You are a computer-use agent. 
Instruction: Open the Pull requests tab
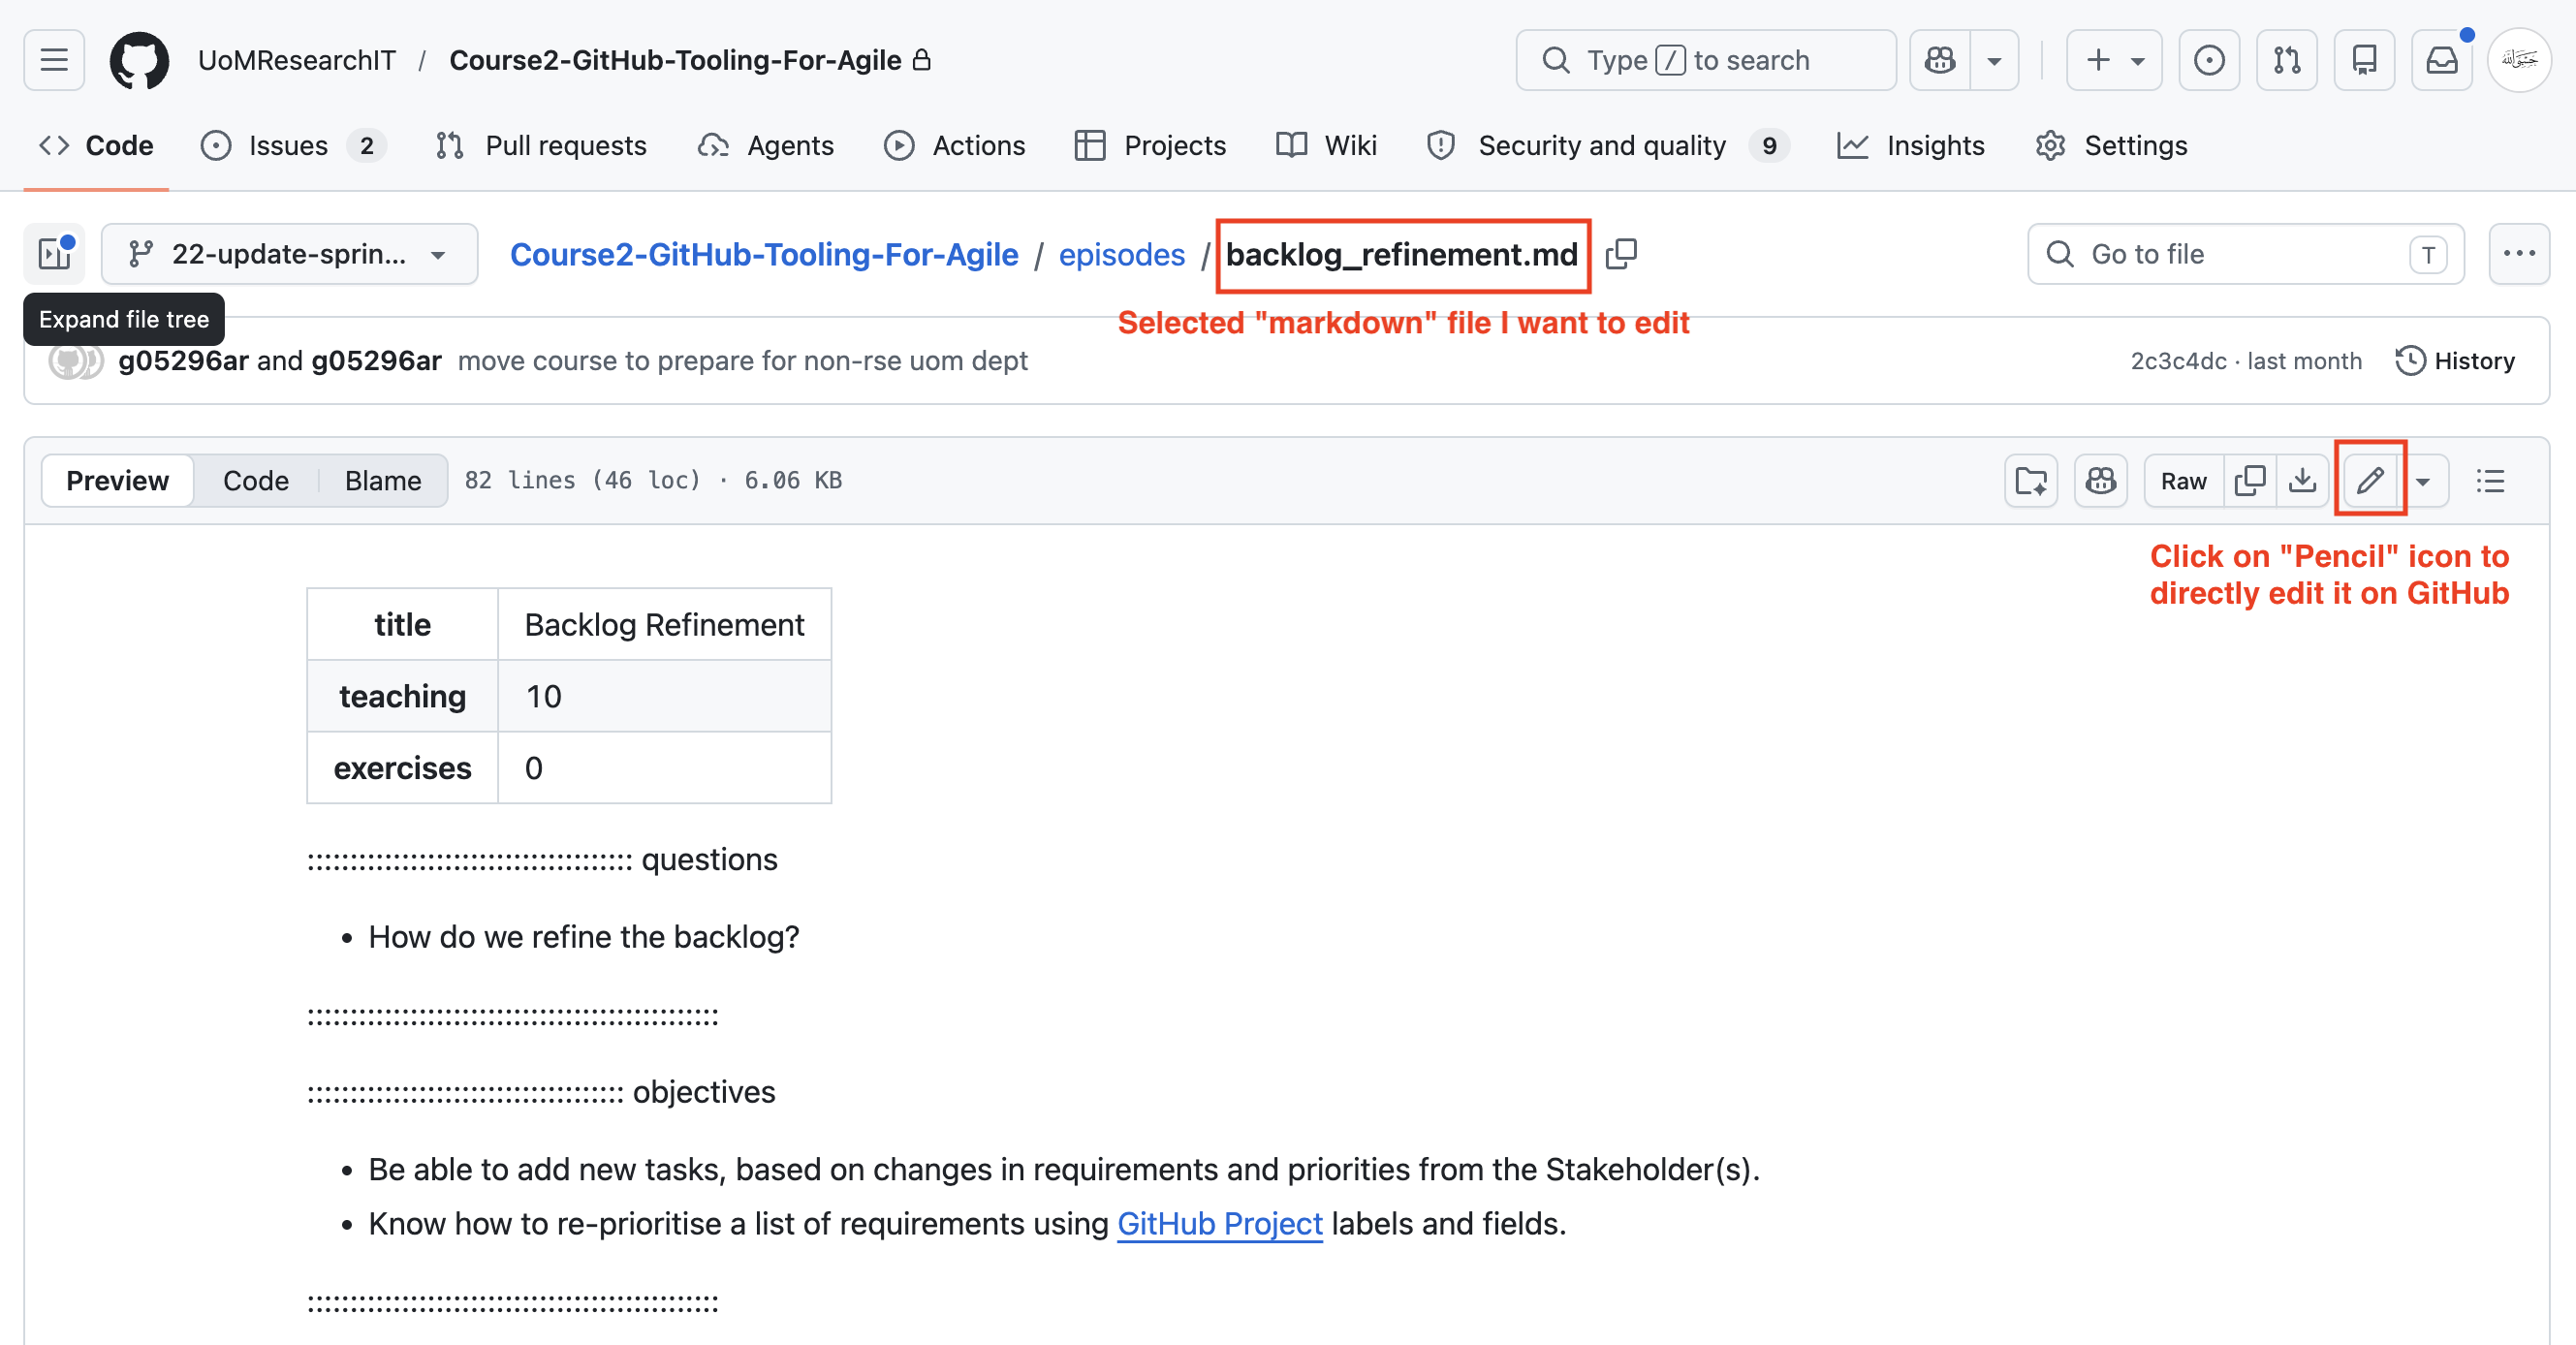click(x=541, y=145)
